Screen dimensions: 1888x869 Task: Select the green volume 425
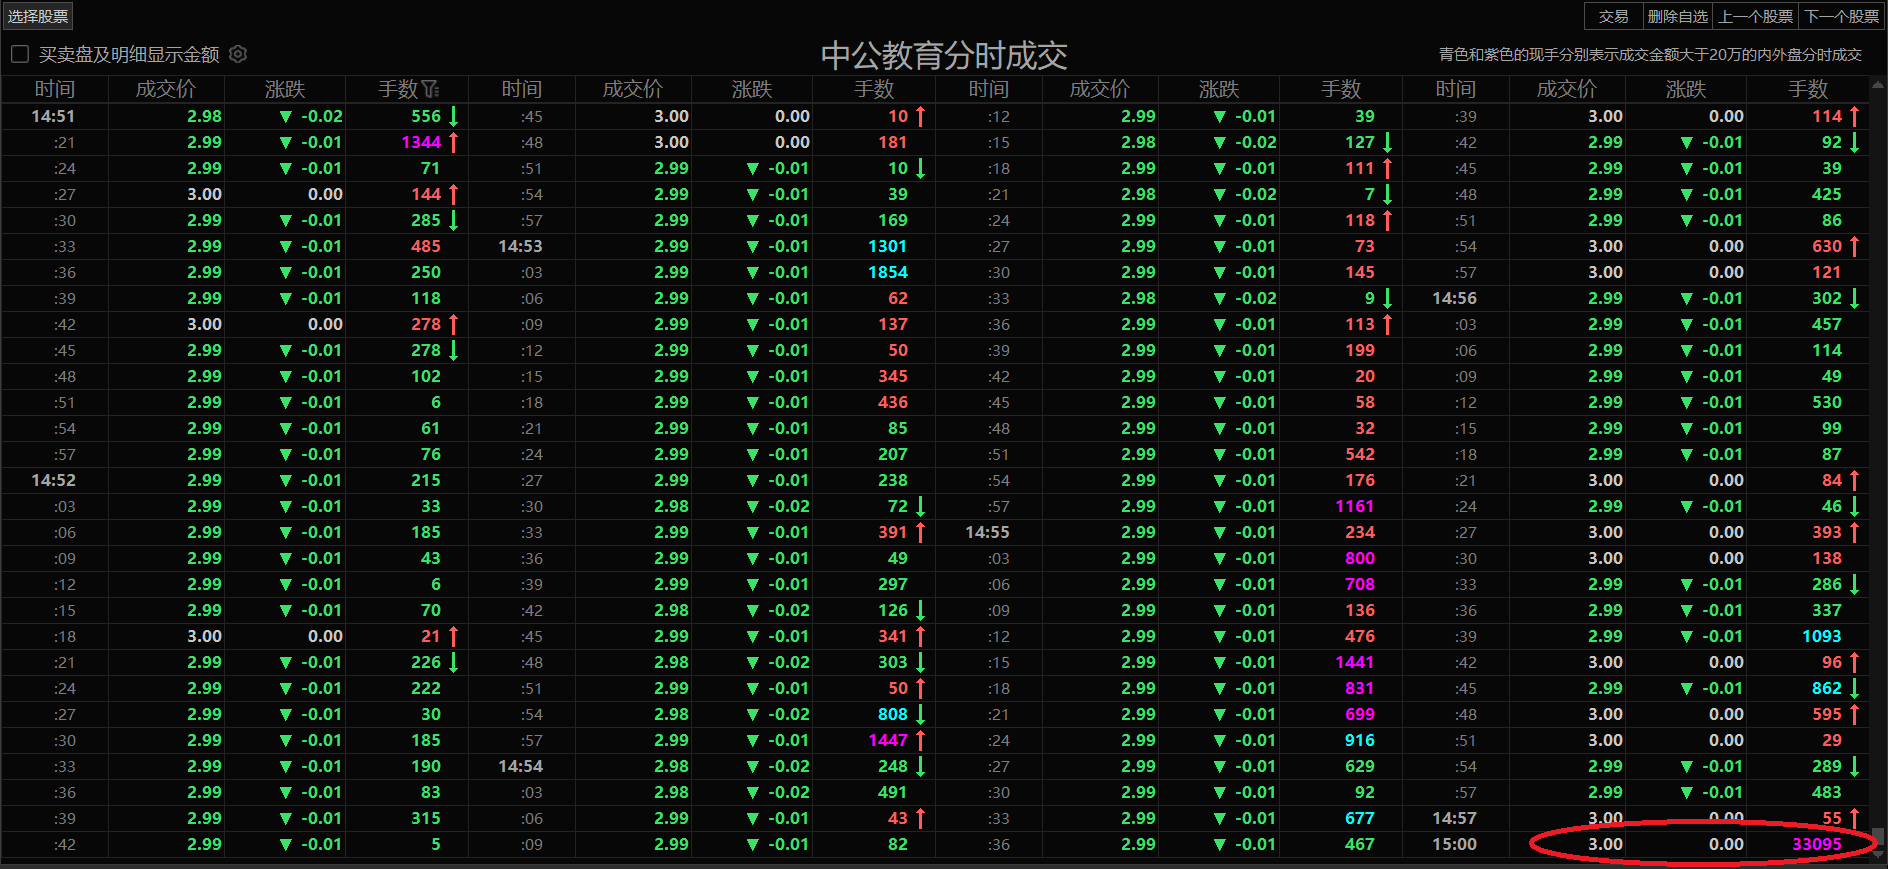pyautogui.click(x=1826, y=194)
